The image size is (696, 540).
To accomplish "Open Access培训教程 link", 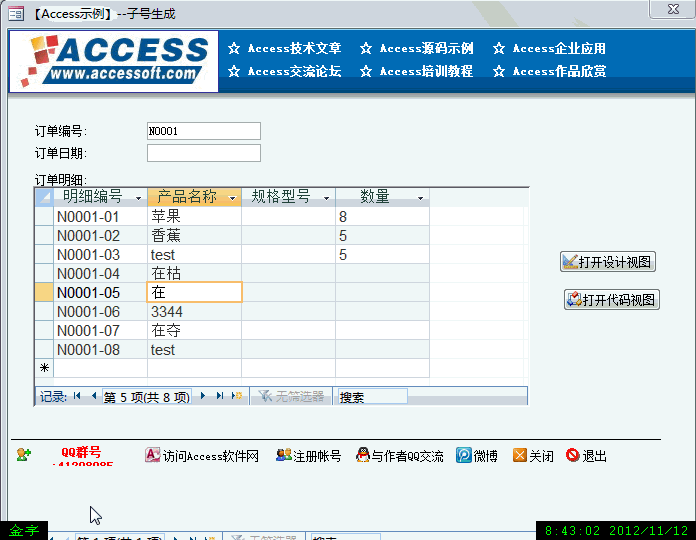I will (426, 71).
